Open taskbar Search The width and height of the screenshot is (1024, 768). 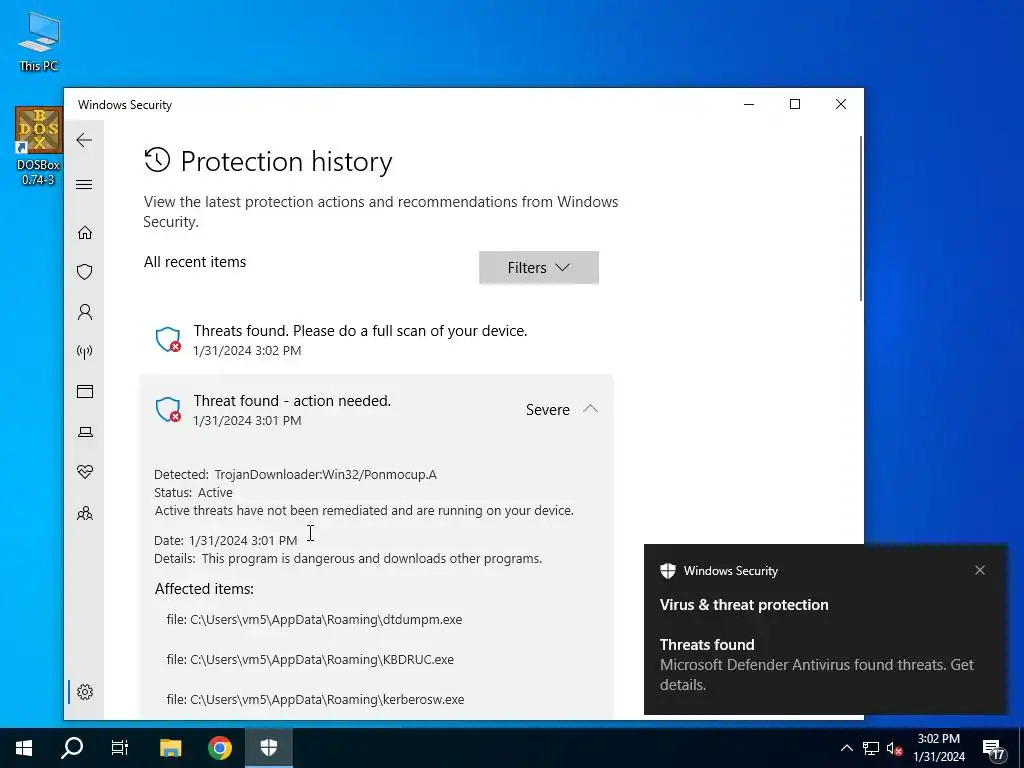point(72,748)
